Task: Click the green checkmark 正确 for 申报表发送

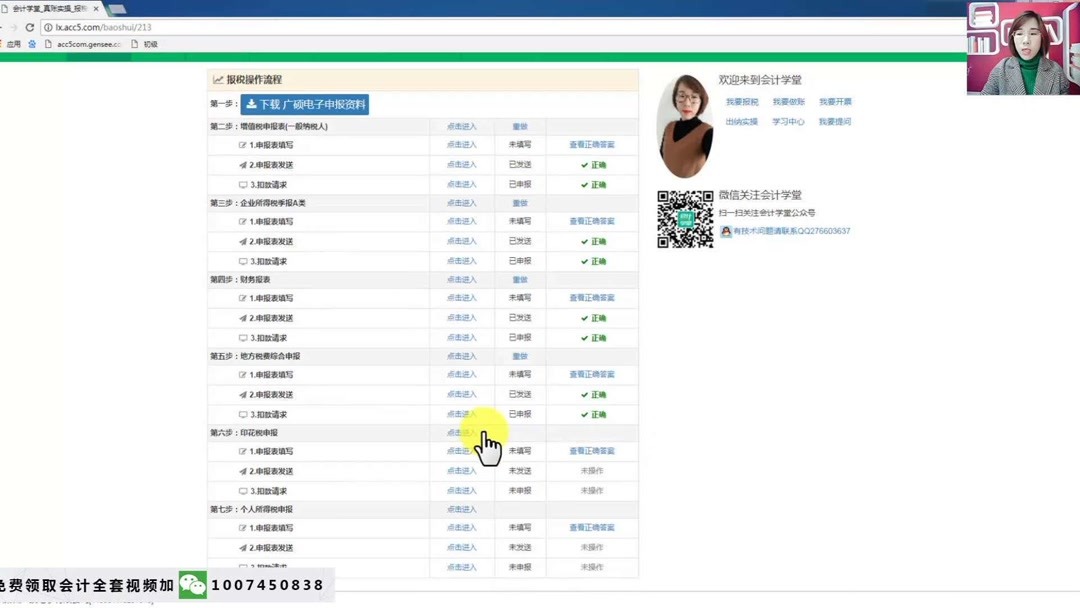Action: (x=595, y=164)
